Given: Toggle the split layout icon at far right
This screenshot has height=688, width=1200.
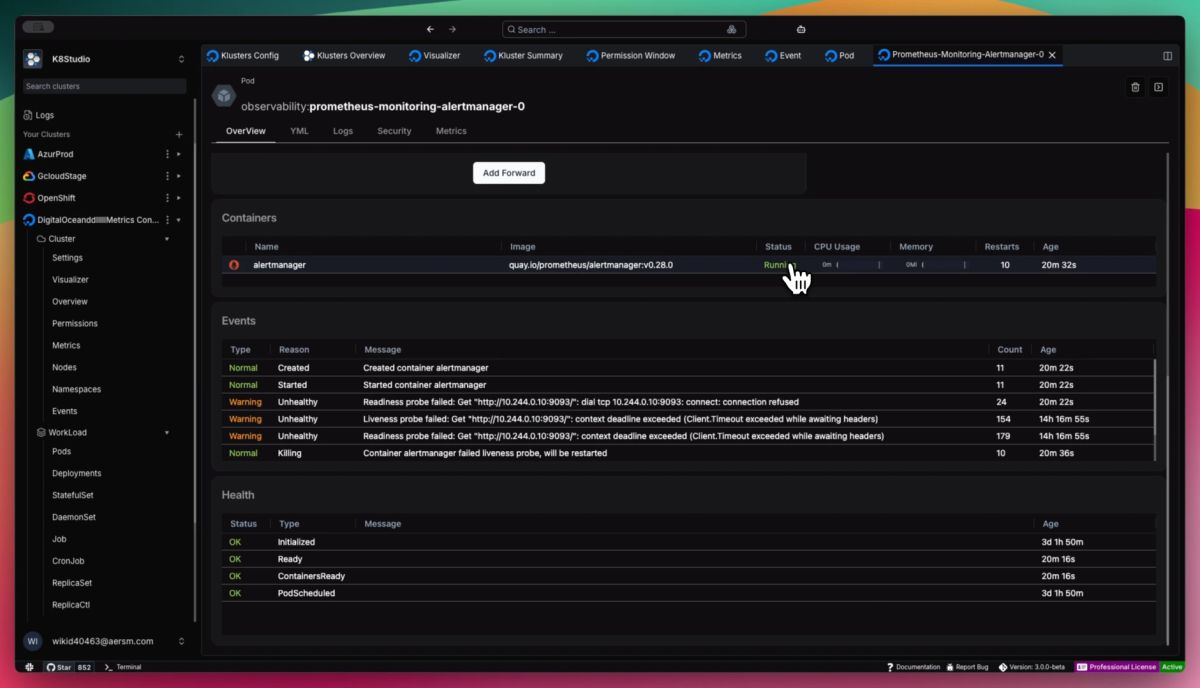Looking at the screenshot, I should [1167, 56].
